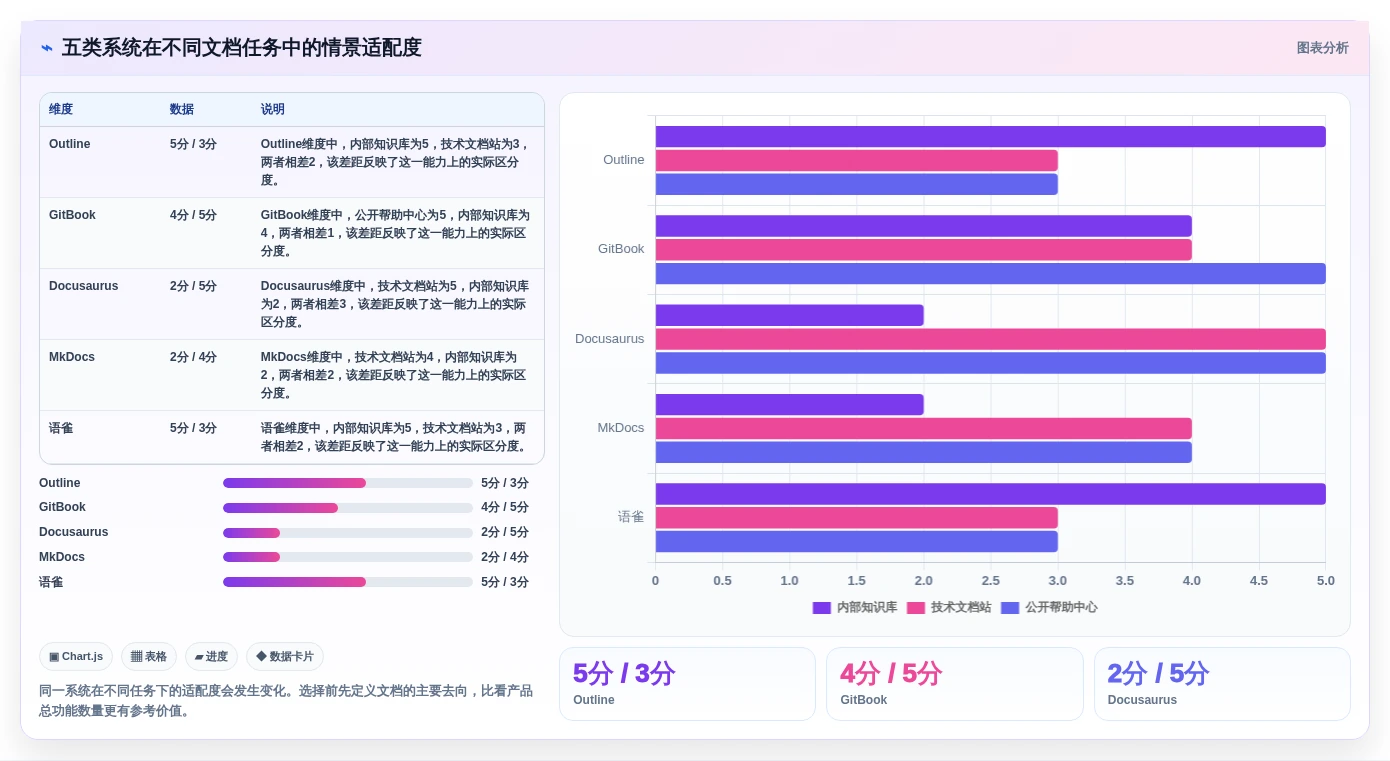Click the summary paragraph under the tag chips
Screen dimensions: 1390x761
tap(286, 701)
